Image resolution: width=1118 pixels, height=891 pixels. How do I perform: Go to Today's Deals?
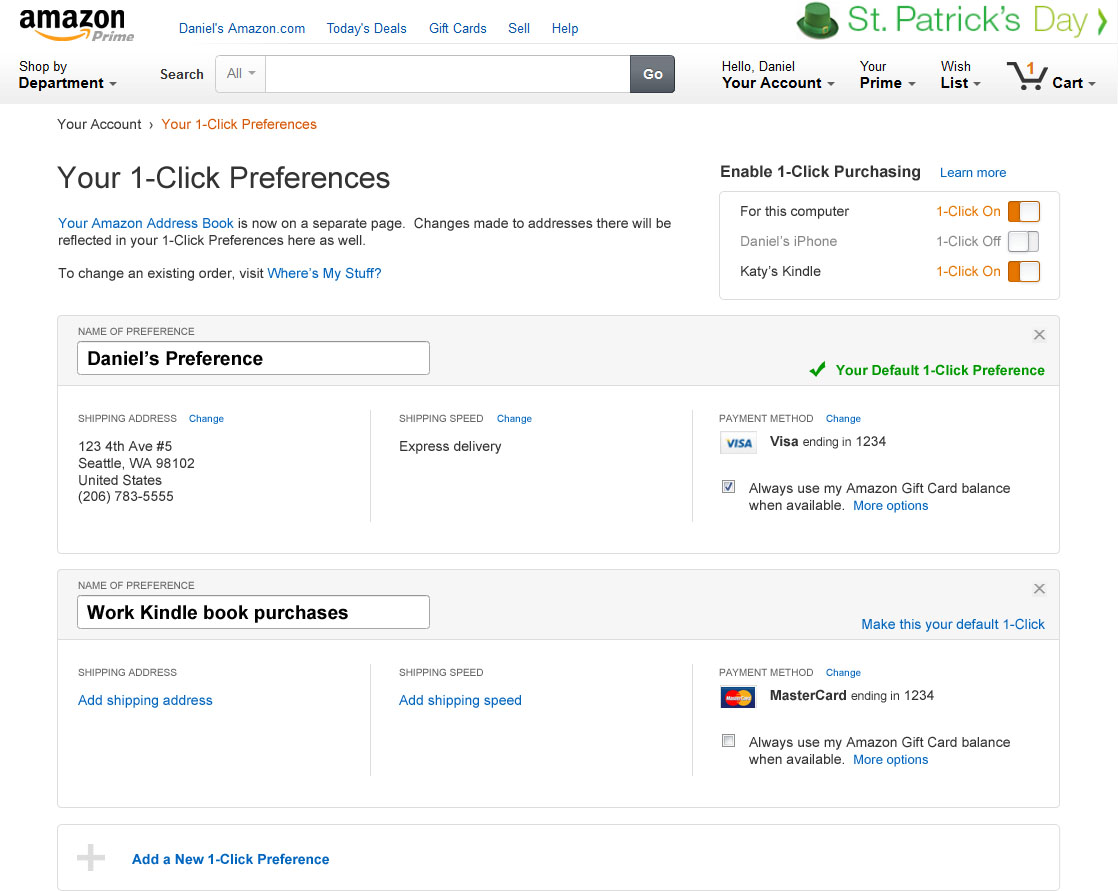point(366,29)
